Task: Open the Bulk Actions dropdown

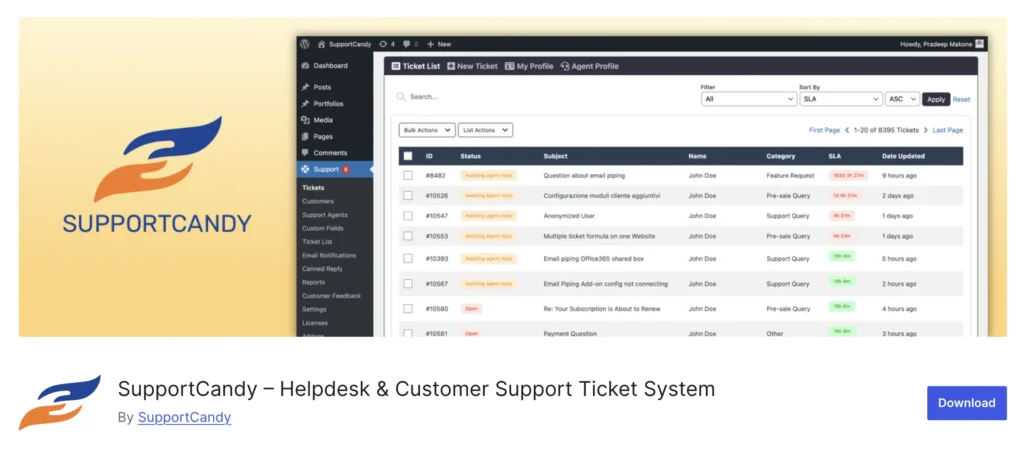Action: tap(427, 131)
